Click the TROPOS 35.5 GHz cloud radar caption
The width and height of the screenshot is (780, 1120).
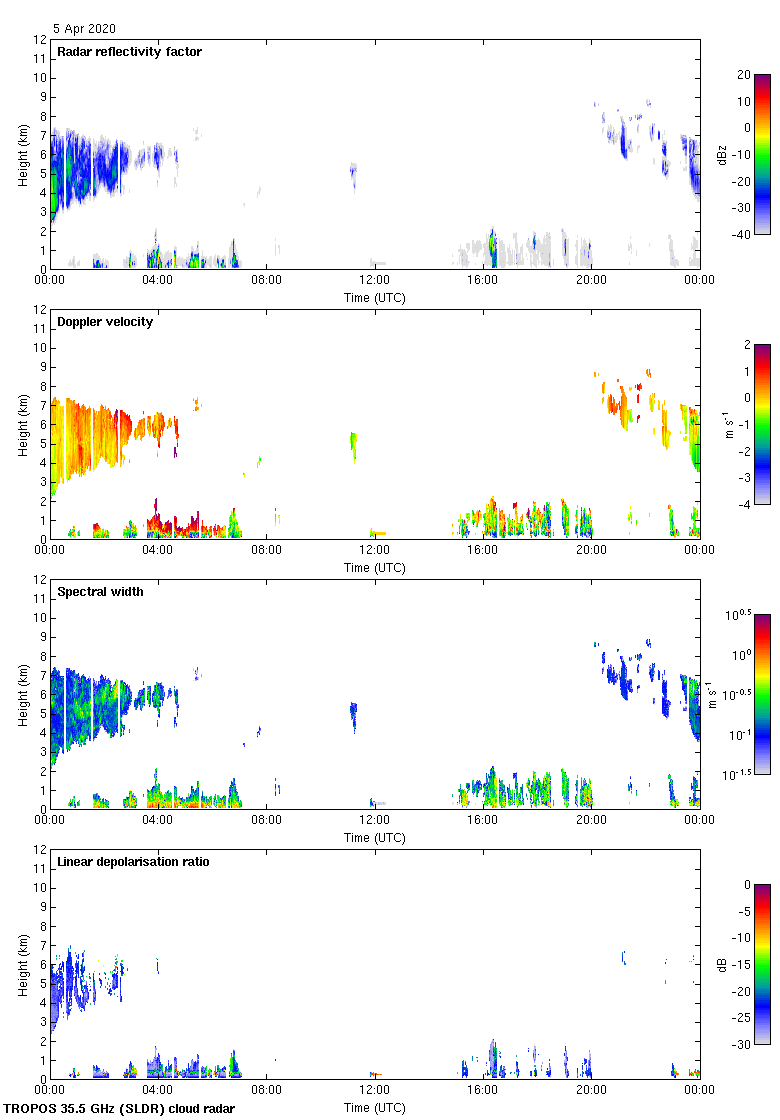click(120, 1109)
